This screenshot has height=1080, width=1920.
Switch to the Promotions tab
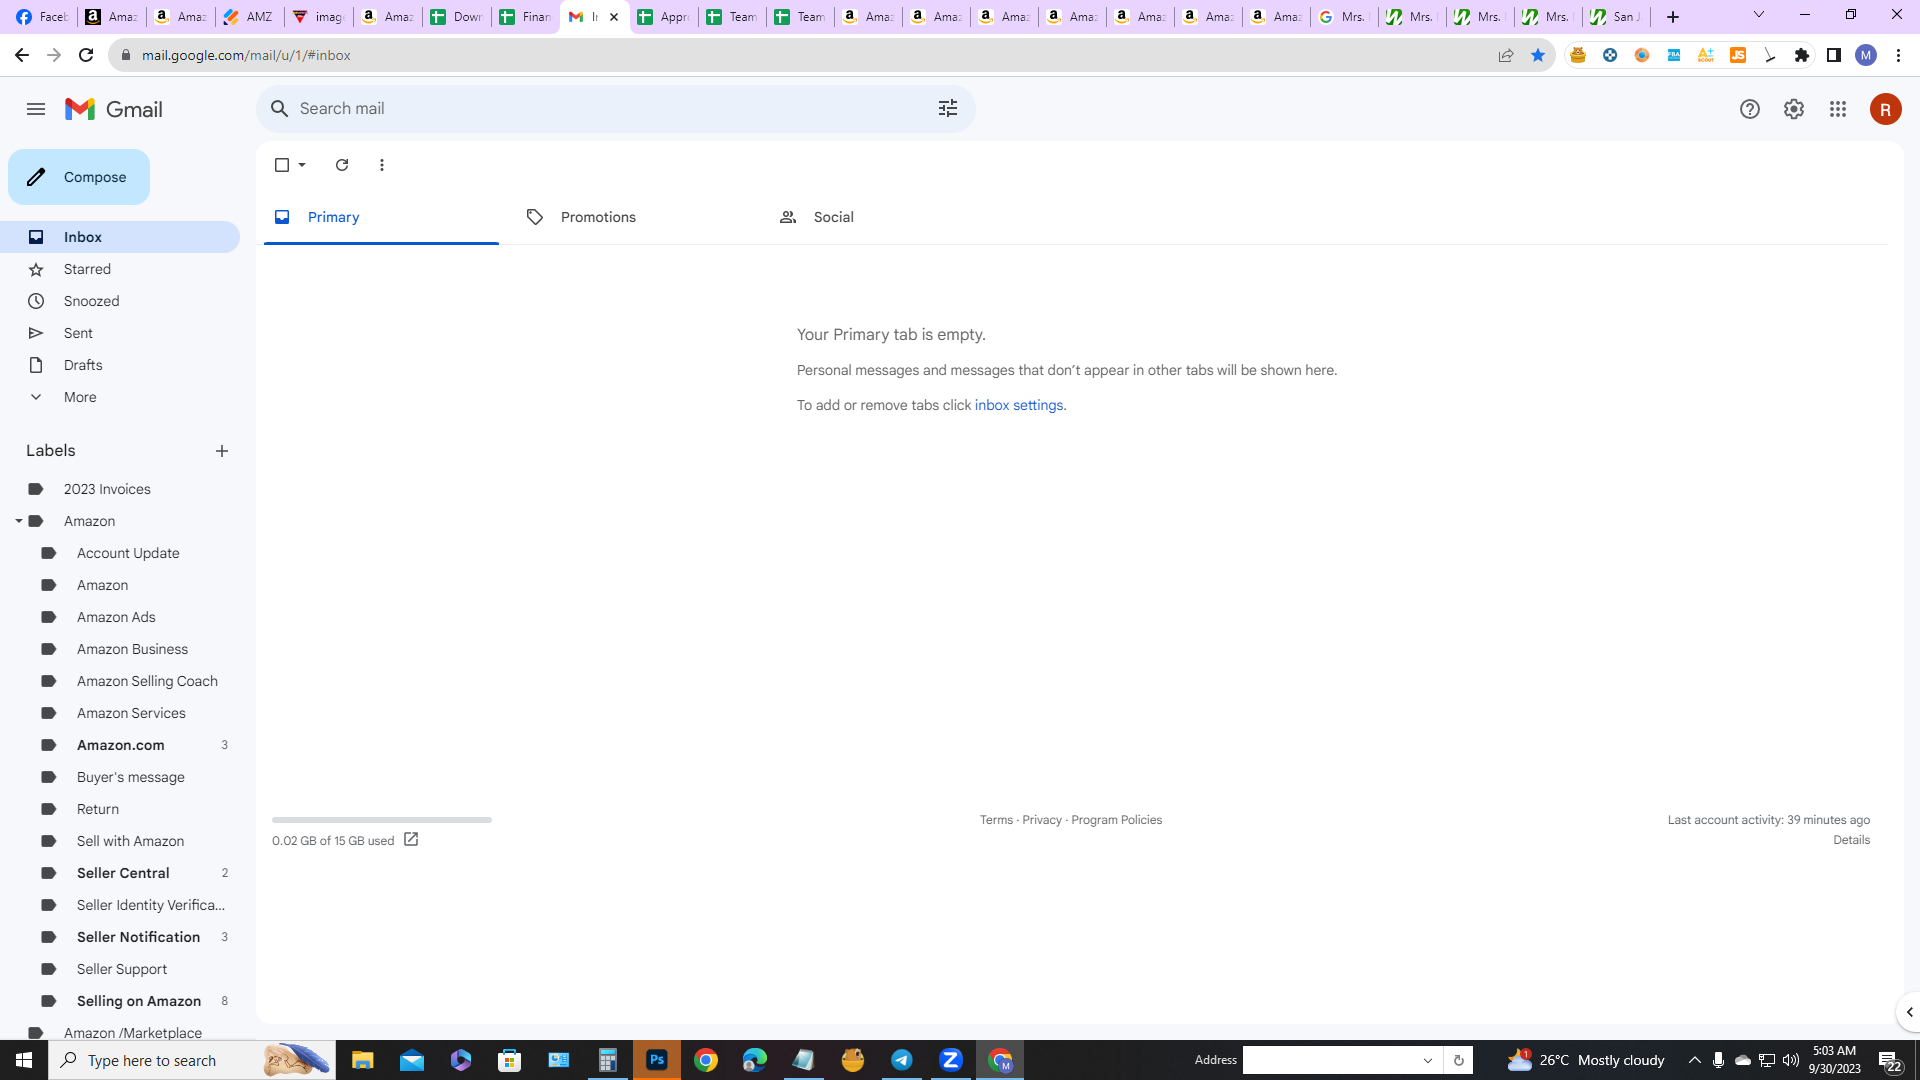coord(634,217)
